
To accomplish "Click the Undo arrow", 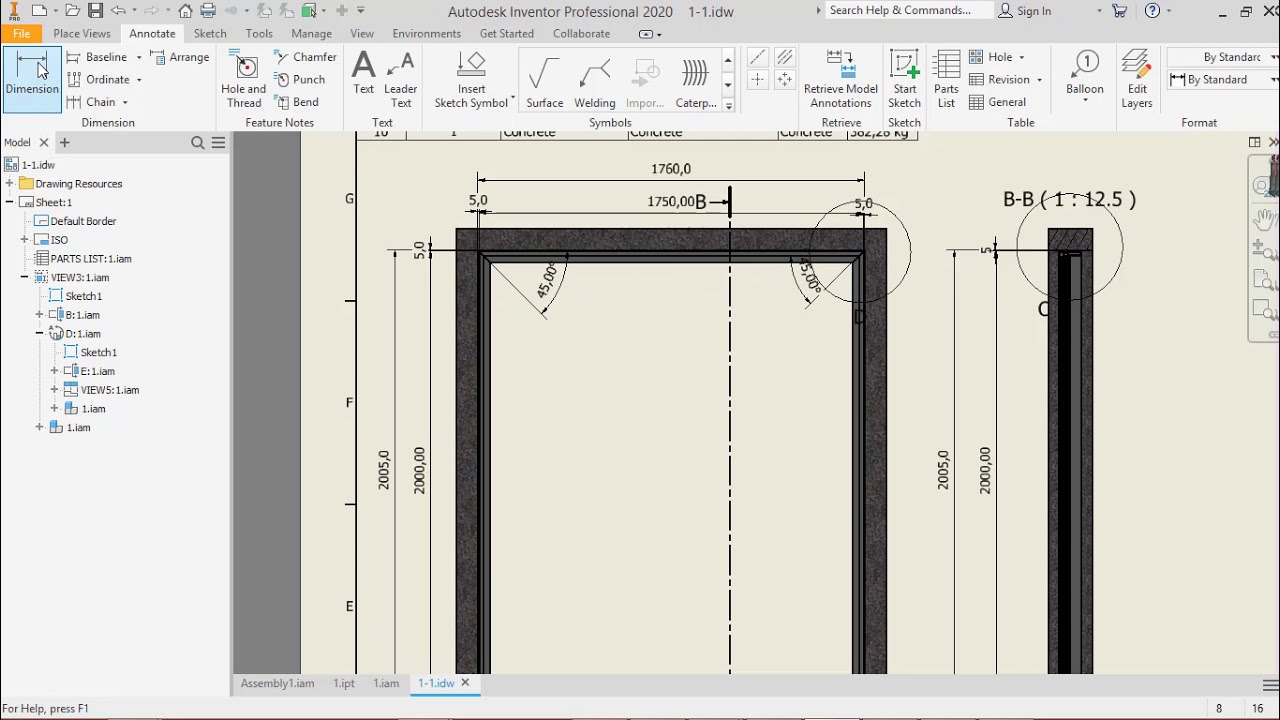I will [118, 11].
